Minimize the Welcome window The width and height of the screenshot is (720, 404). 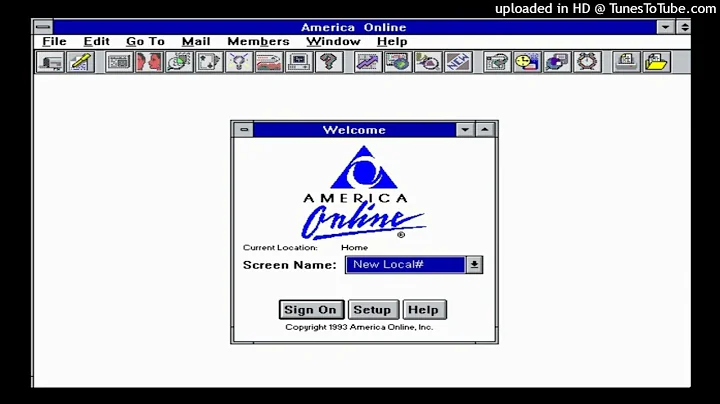tap(465, 130)
